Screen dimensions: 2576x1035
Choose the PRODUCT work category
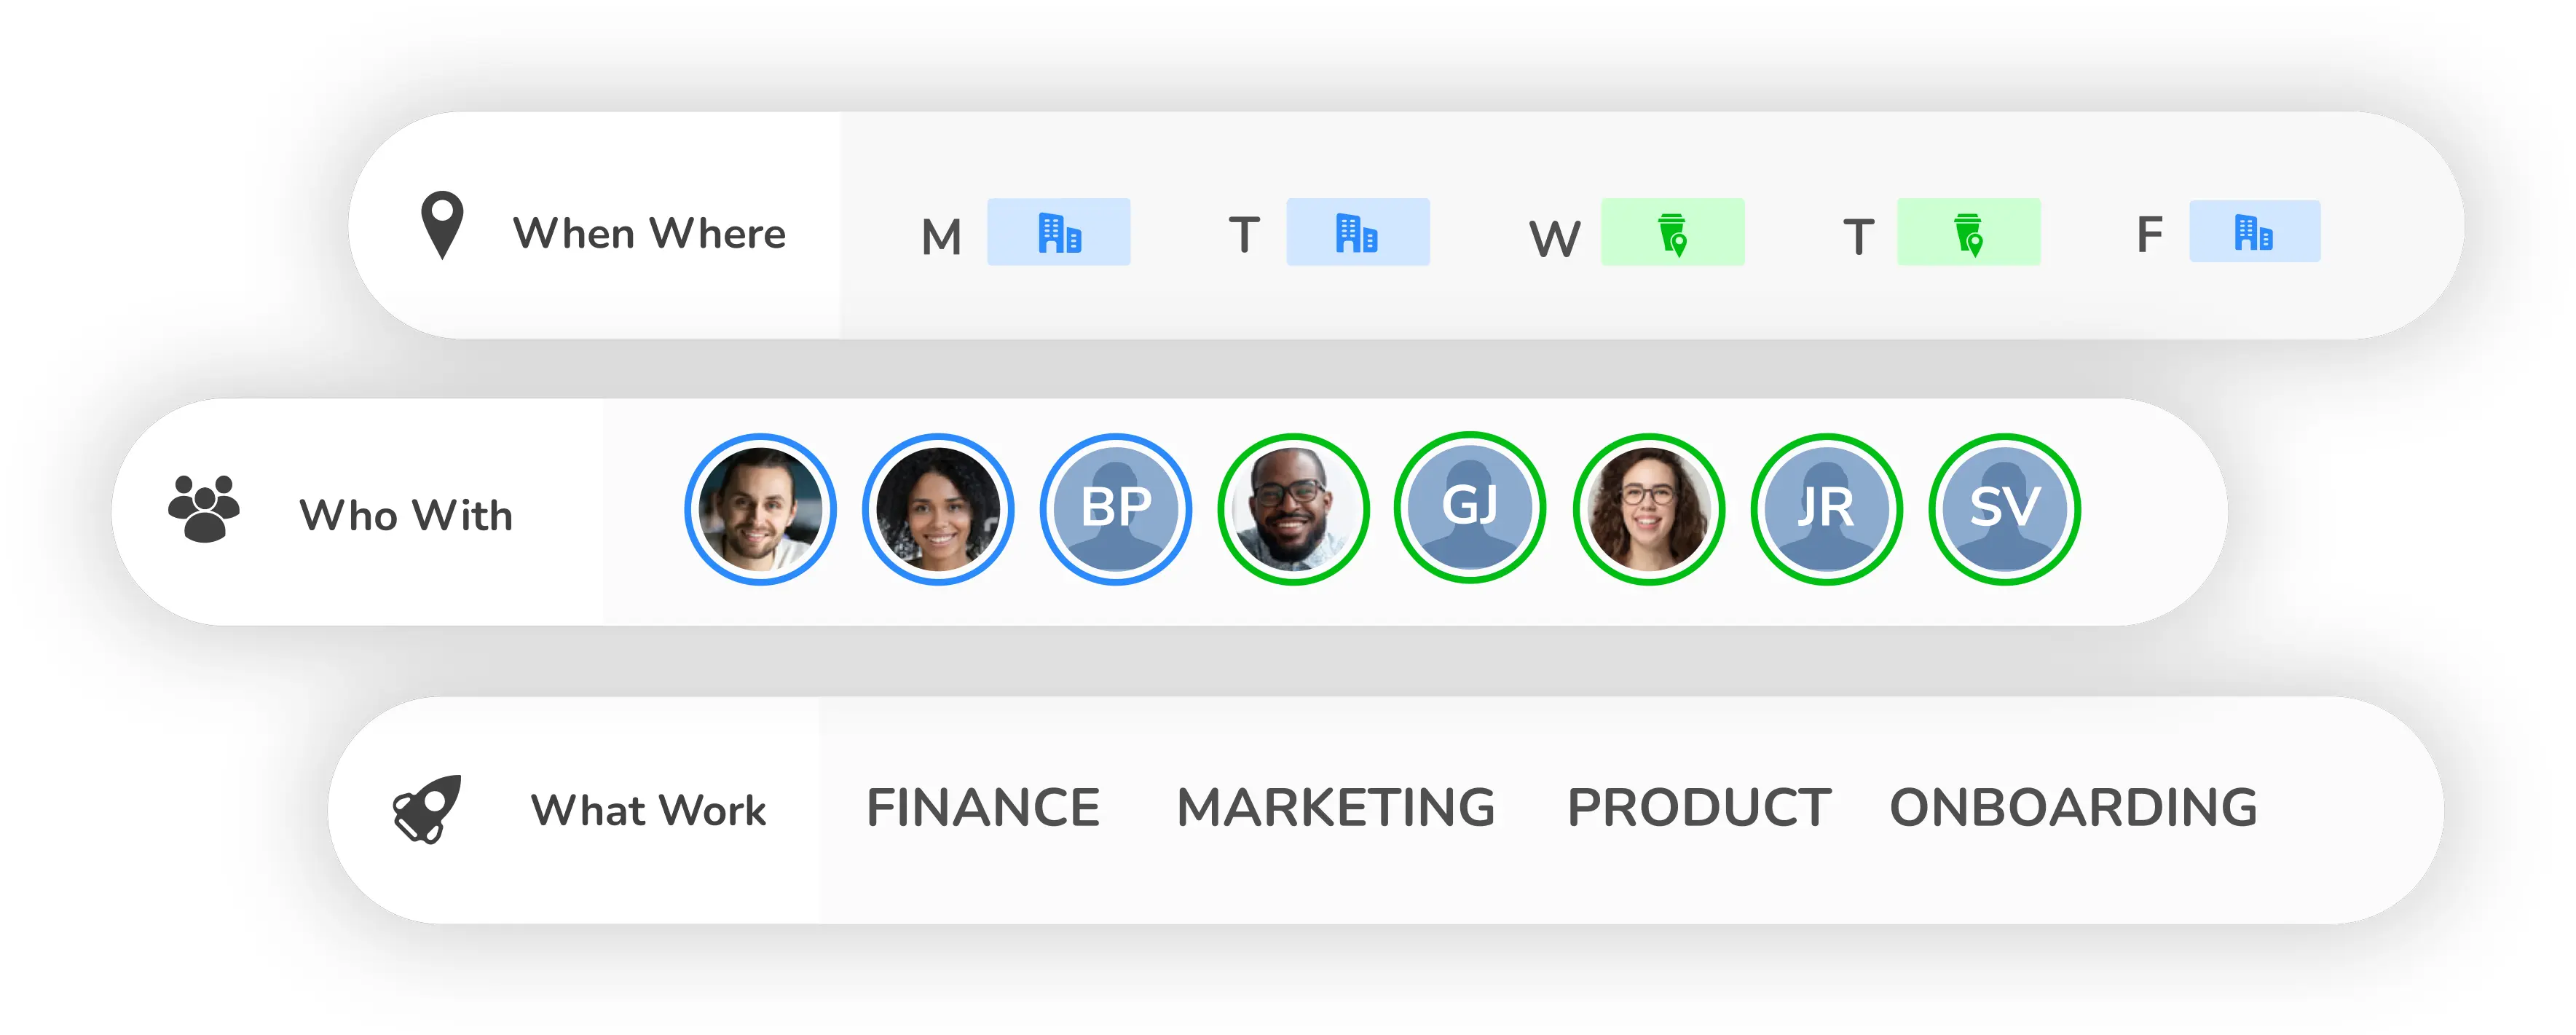(x=1698, y=808)
